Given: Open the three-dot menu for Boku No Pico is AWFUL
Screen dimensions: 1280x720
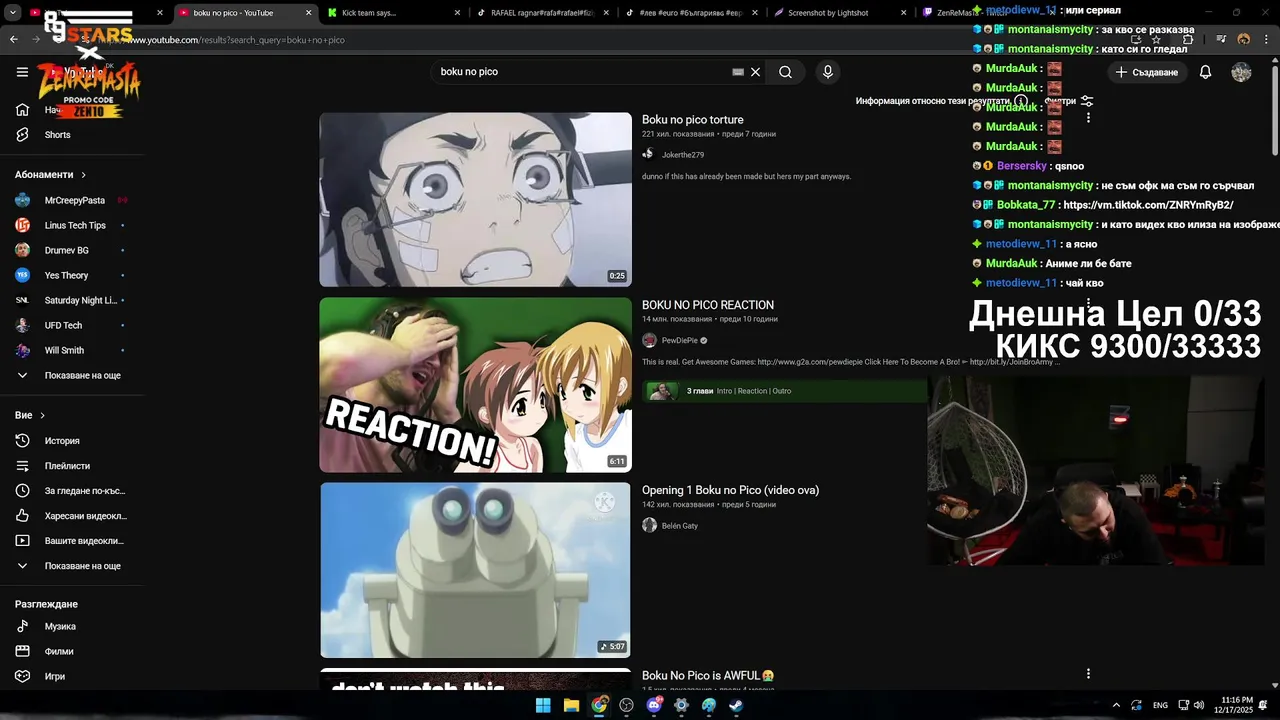Looking at the screenshot, I should tap(1088, 674).
